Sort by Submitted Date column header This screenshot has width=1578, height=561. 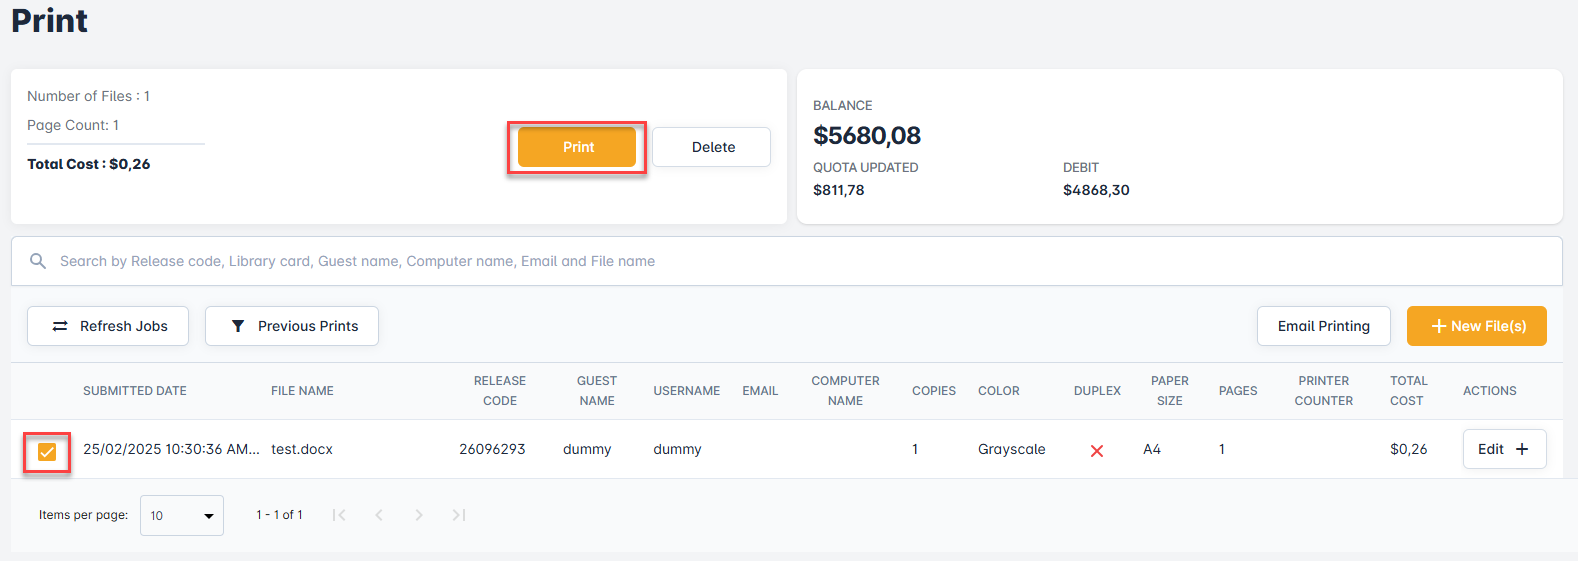click(x=135, y=391)
